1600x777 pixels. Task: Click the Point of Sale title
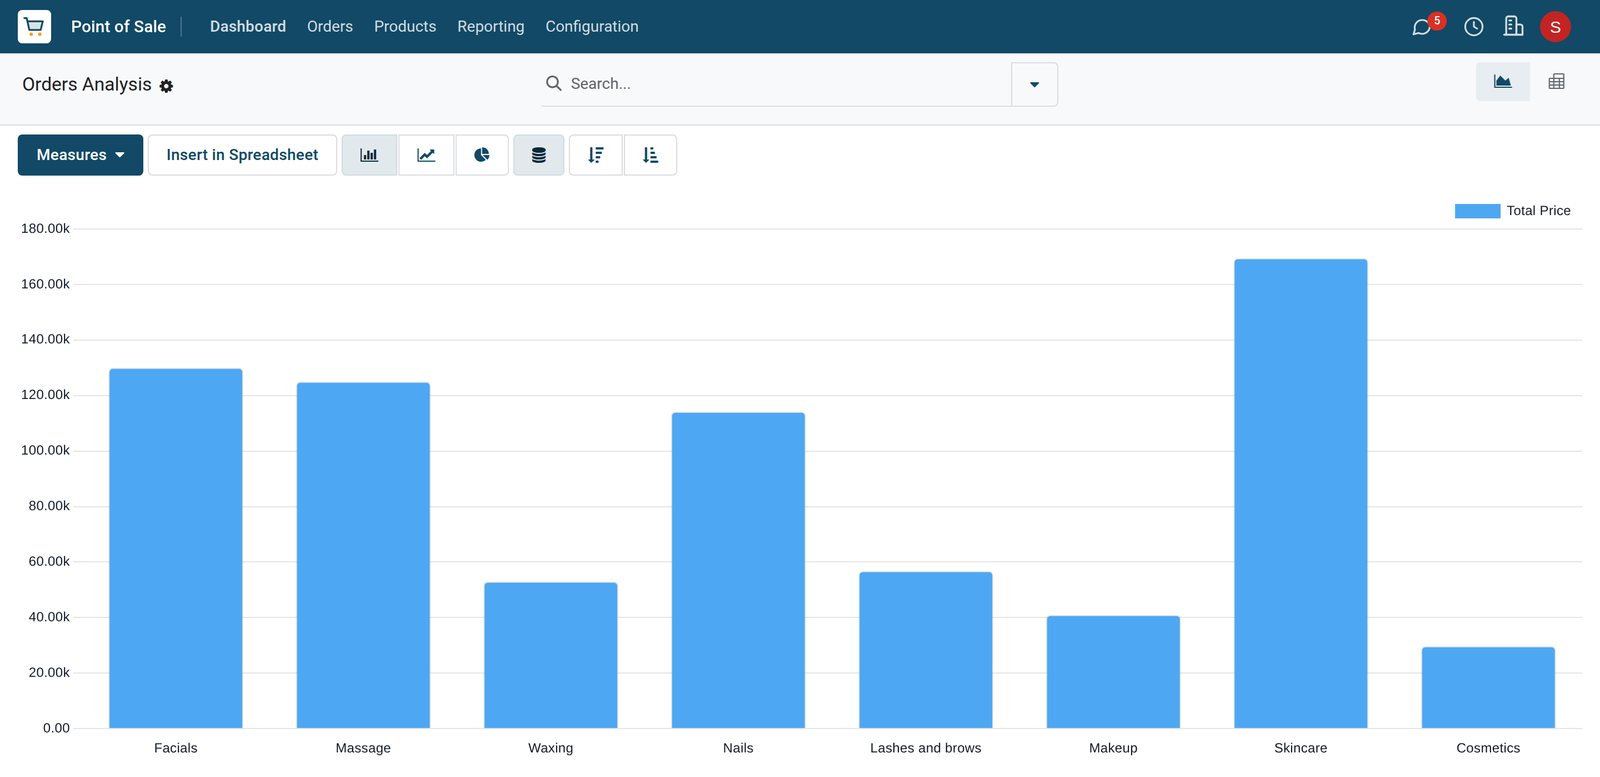click(x=118, y=26)
